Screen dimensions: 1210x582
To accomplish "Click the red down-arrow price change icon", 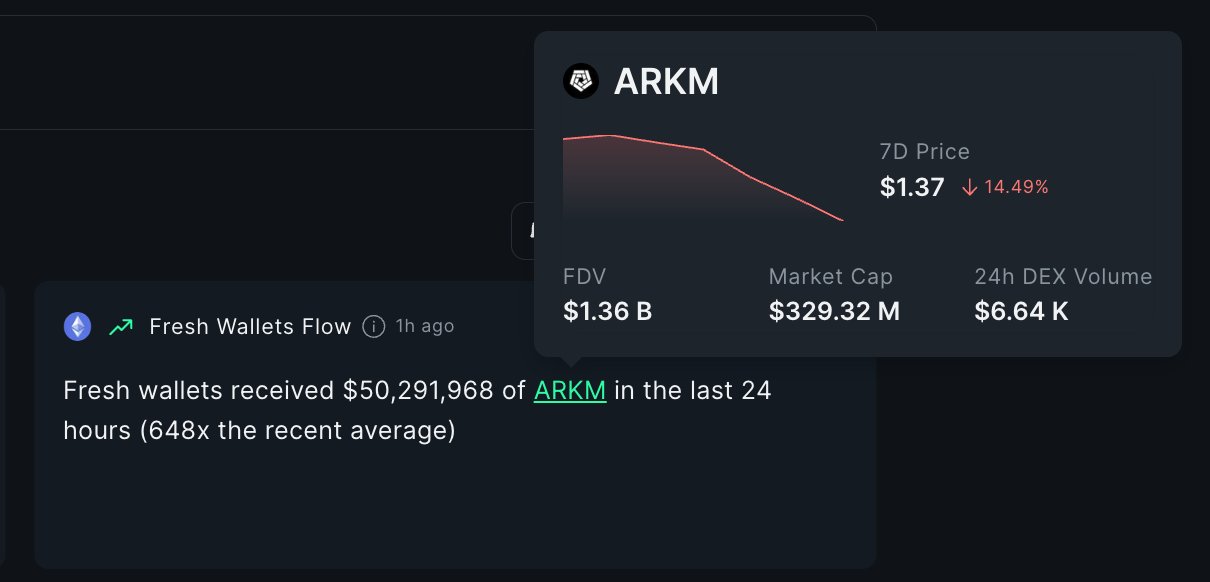I will coord(969,187).
